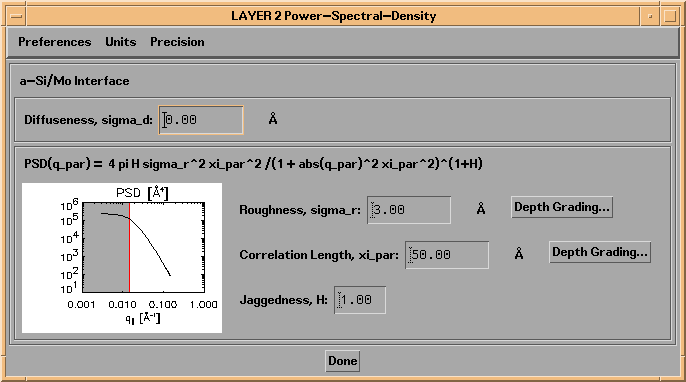Image resolution: width=686 pixels, height=382 pixels.
Task: Click the Jaggedness H input field
Action: (x=360, y=300)
